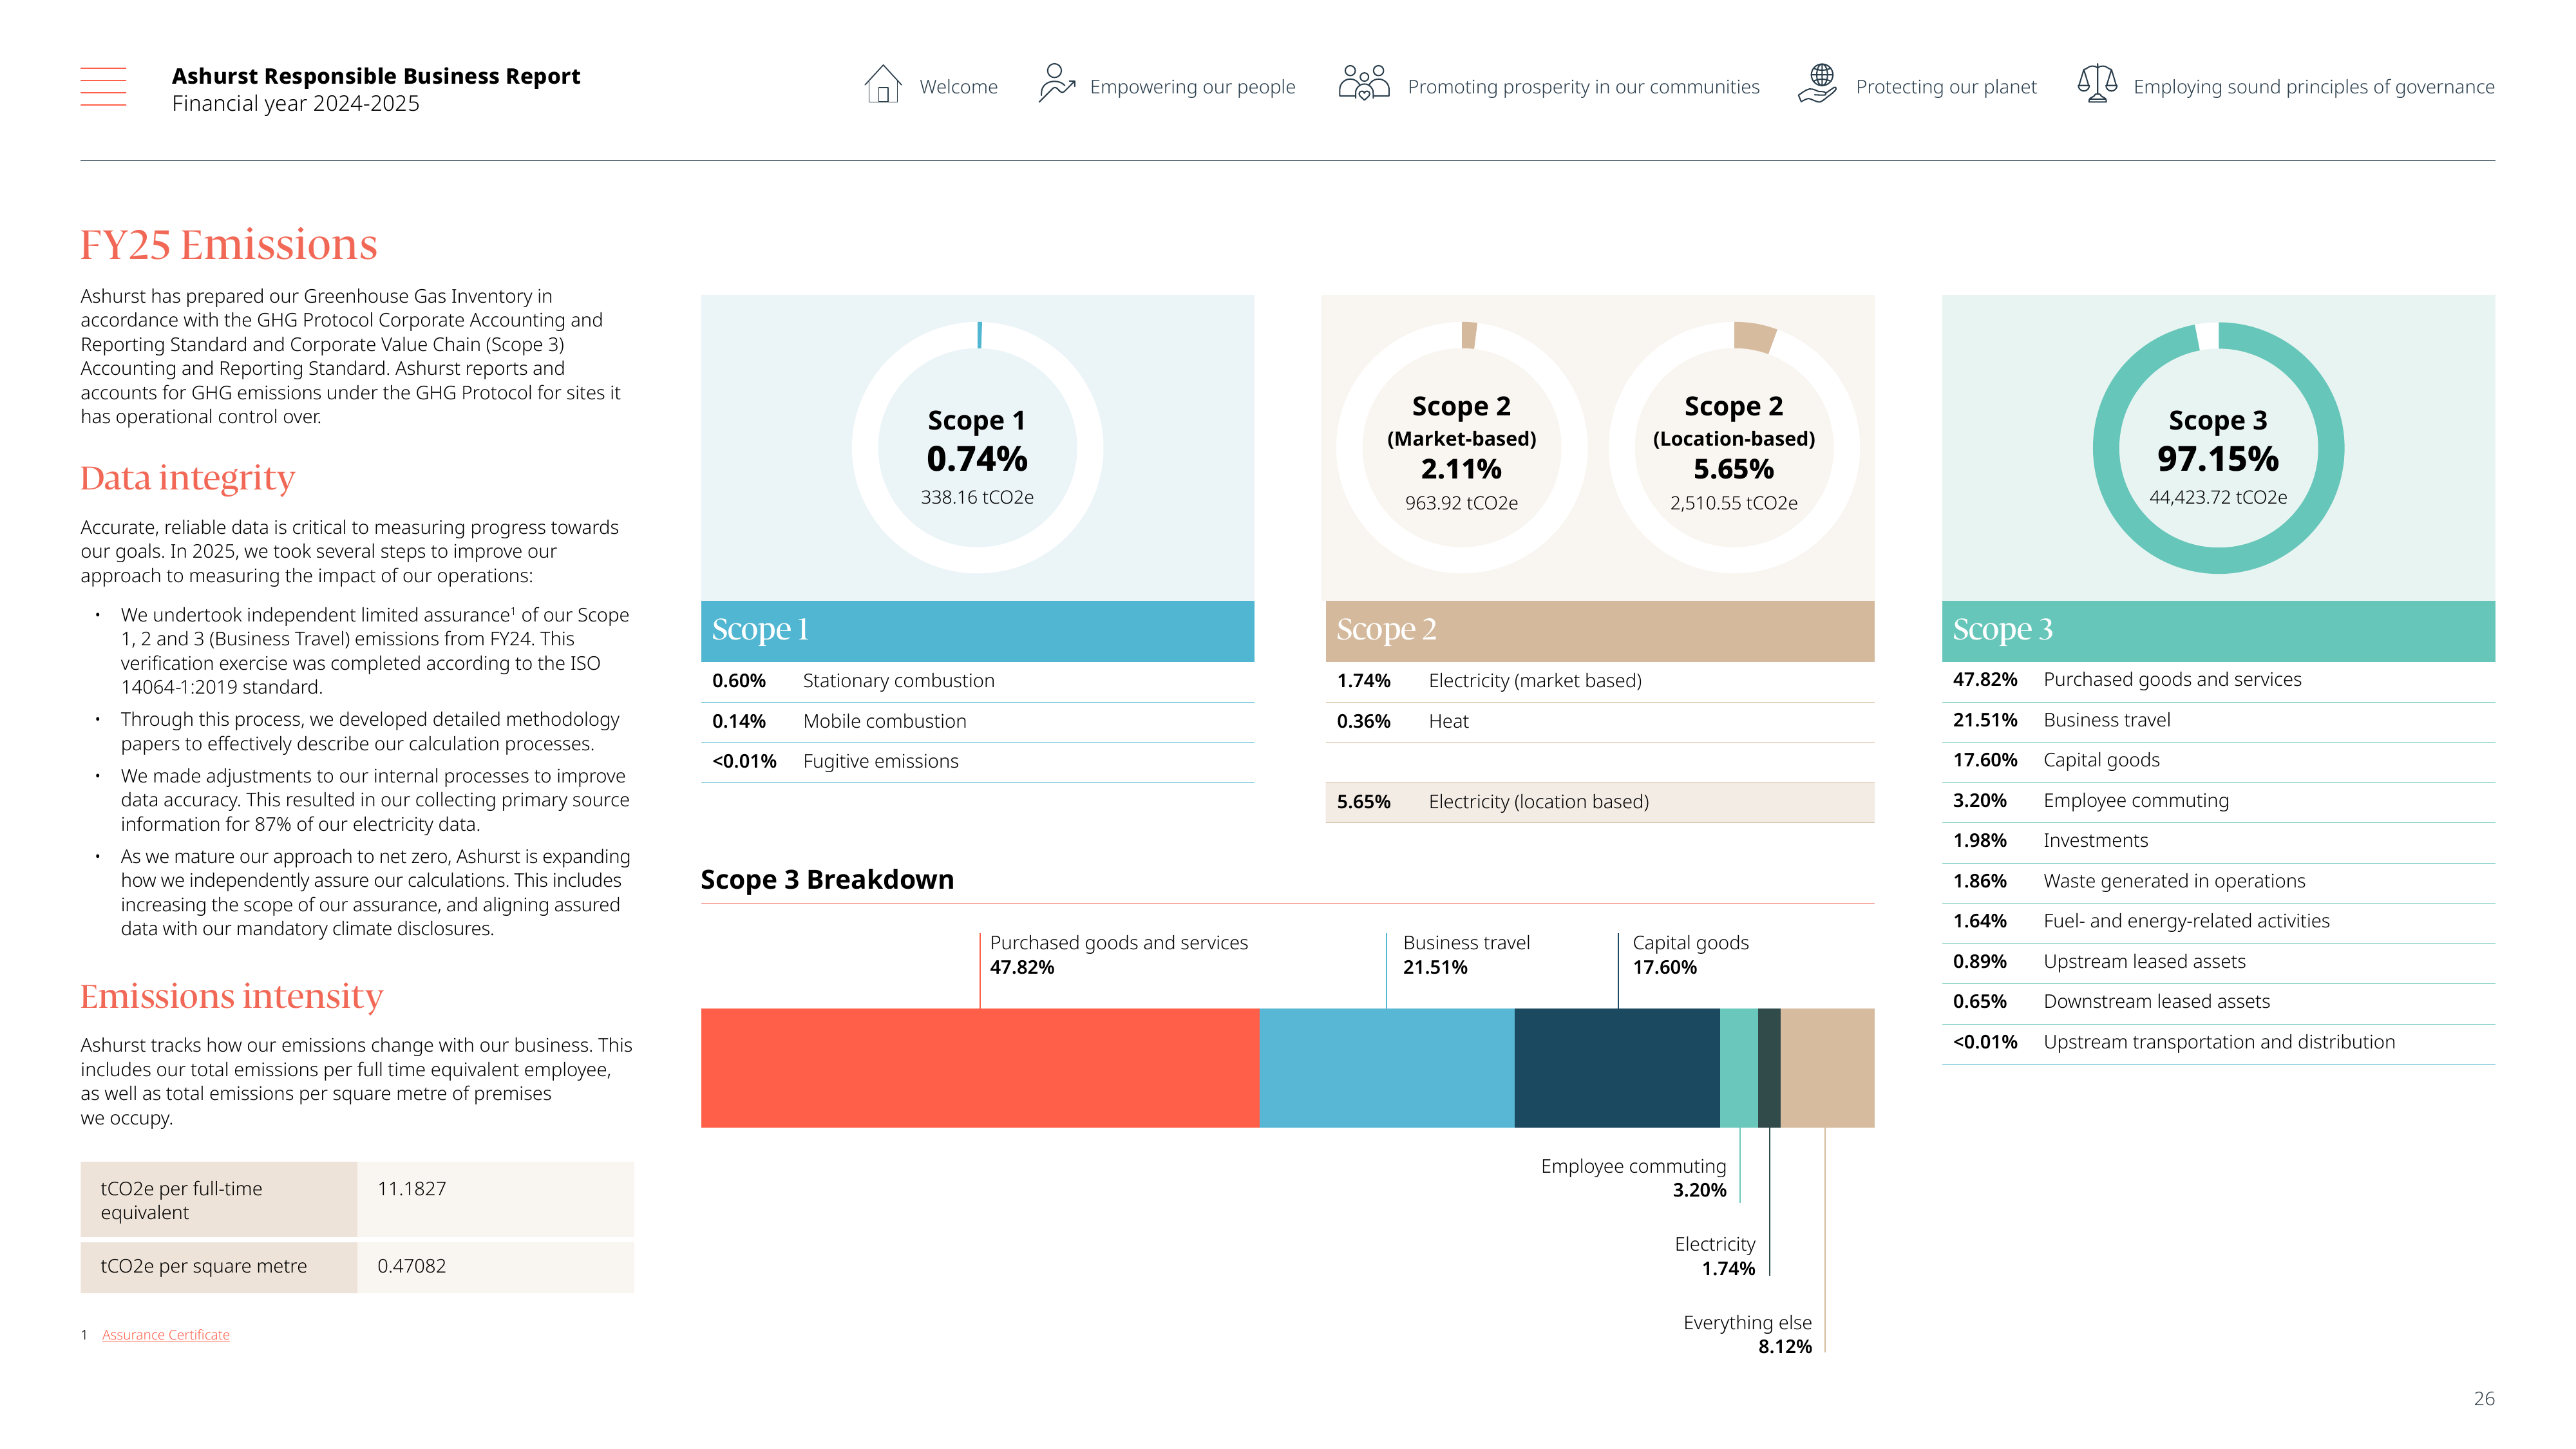Screen dimensions: 2576x1449
Task: Open Employing sound principles of governance
Action: [2314, 87]
